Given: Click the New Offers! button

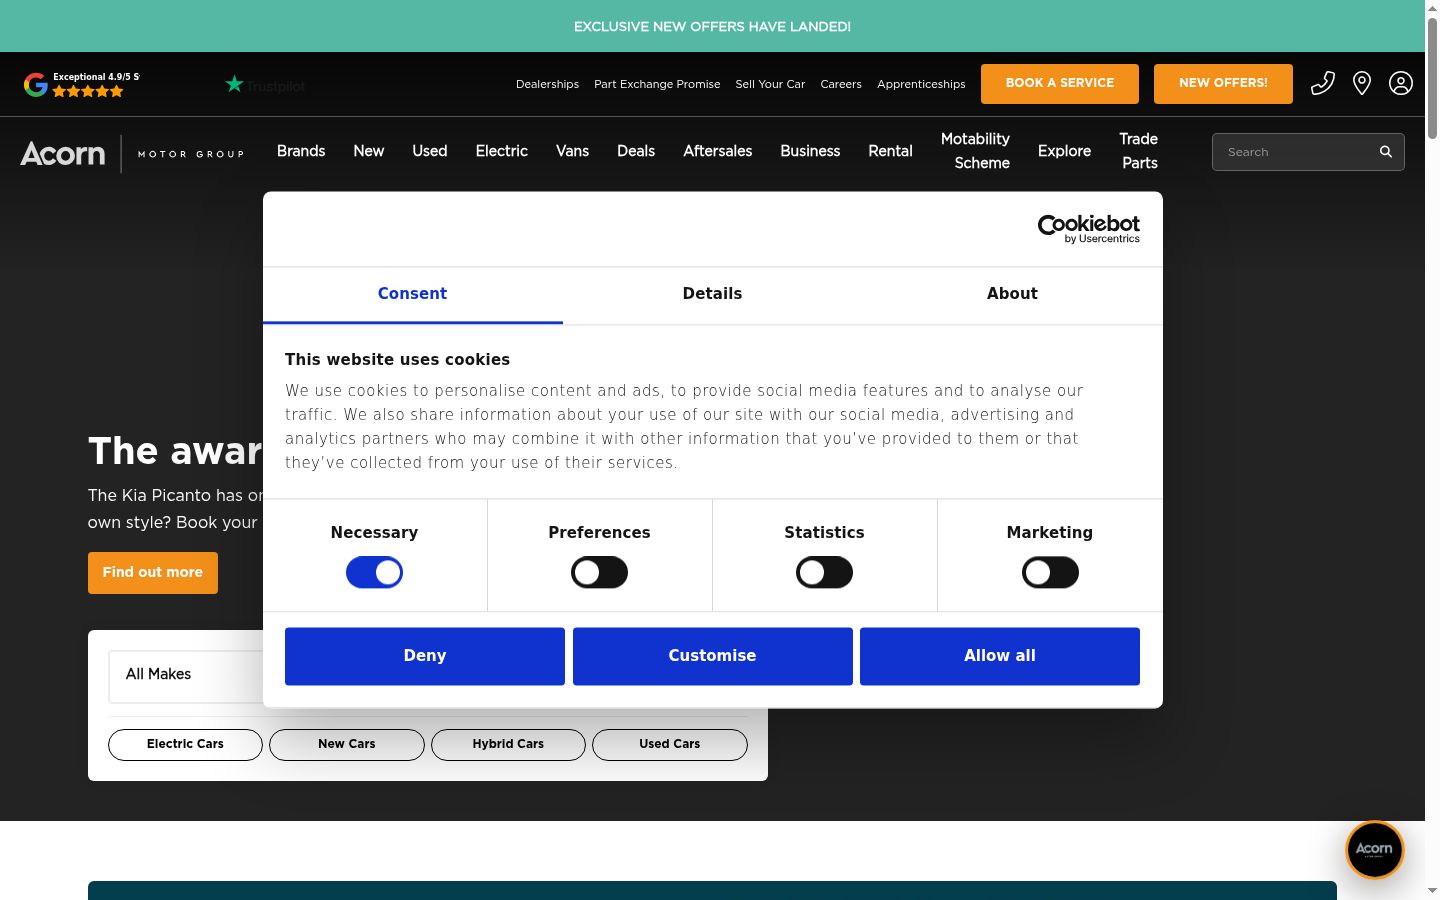Looking at the screenshot, I should coord(1223,84).
